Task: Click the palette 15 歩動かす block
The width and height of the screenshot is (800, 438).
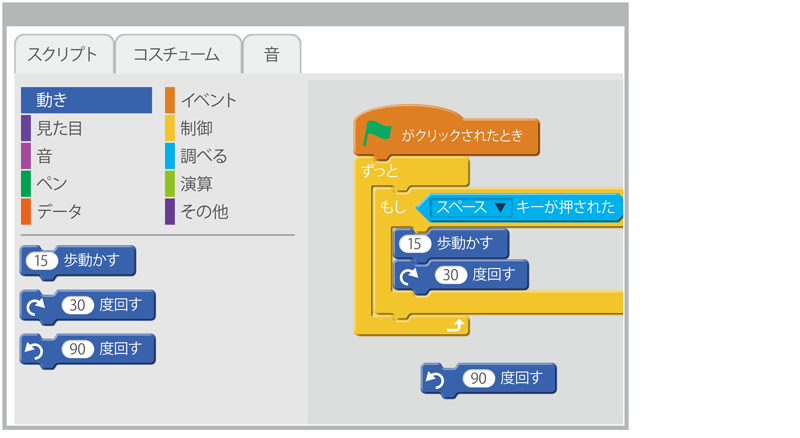Action: [78, 262]
